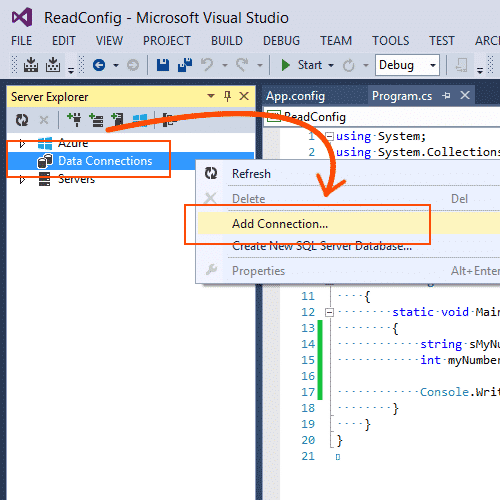The height and width of the screenshot is (500, 500).
Task: Pin the Server Explorer panel
Action: click(227, 96)
